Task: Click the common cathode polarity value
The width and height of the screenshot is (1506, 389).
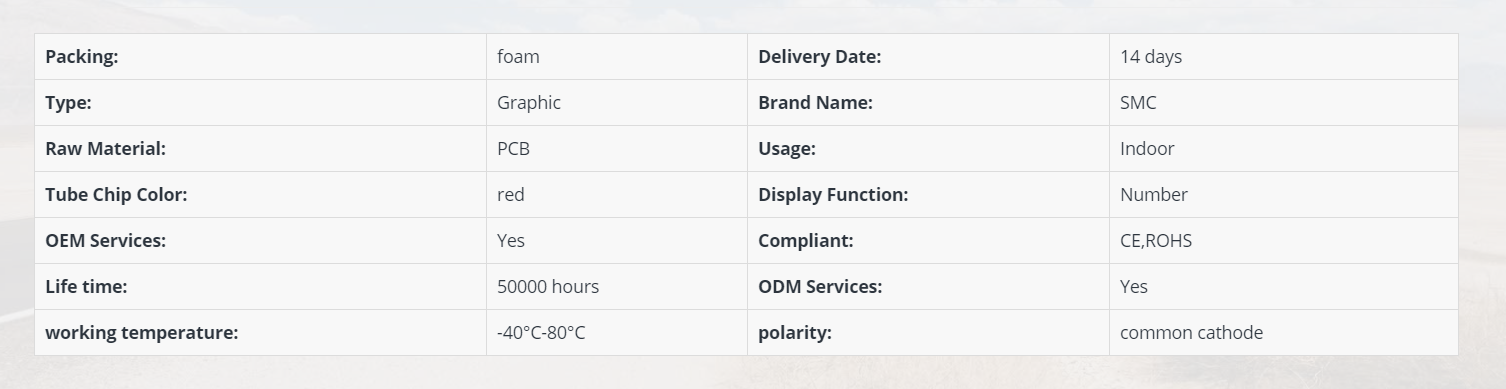Action: click(x=1191, y=333)
